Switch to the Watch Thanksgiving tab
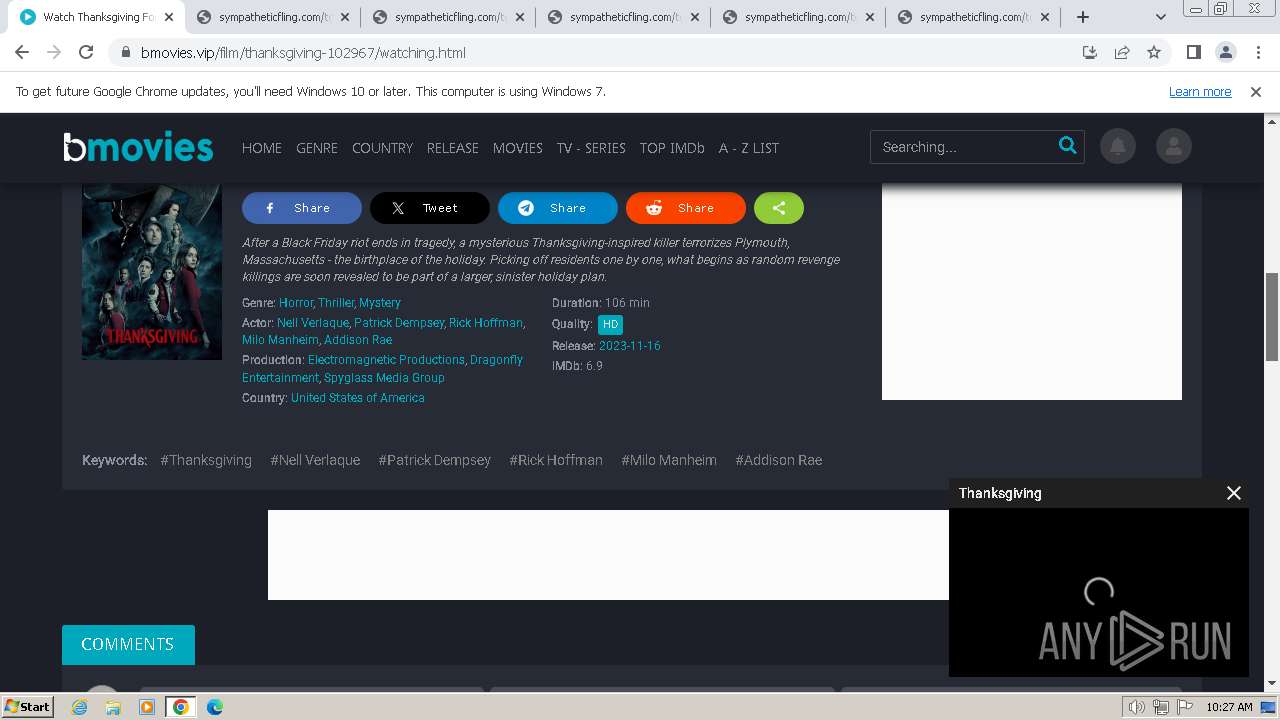The height and width of the screenshot is (720, 1280). click(97, 17)
